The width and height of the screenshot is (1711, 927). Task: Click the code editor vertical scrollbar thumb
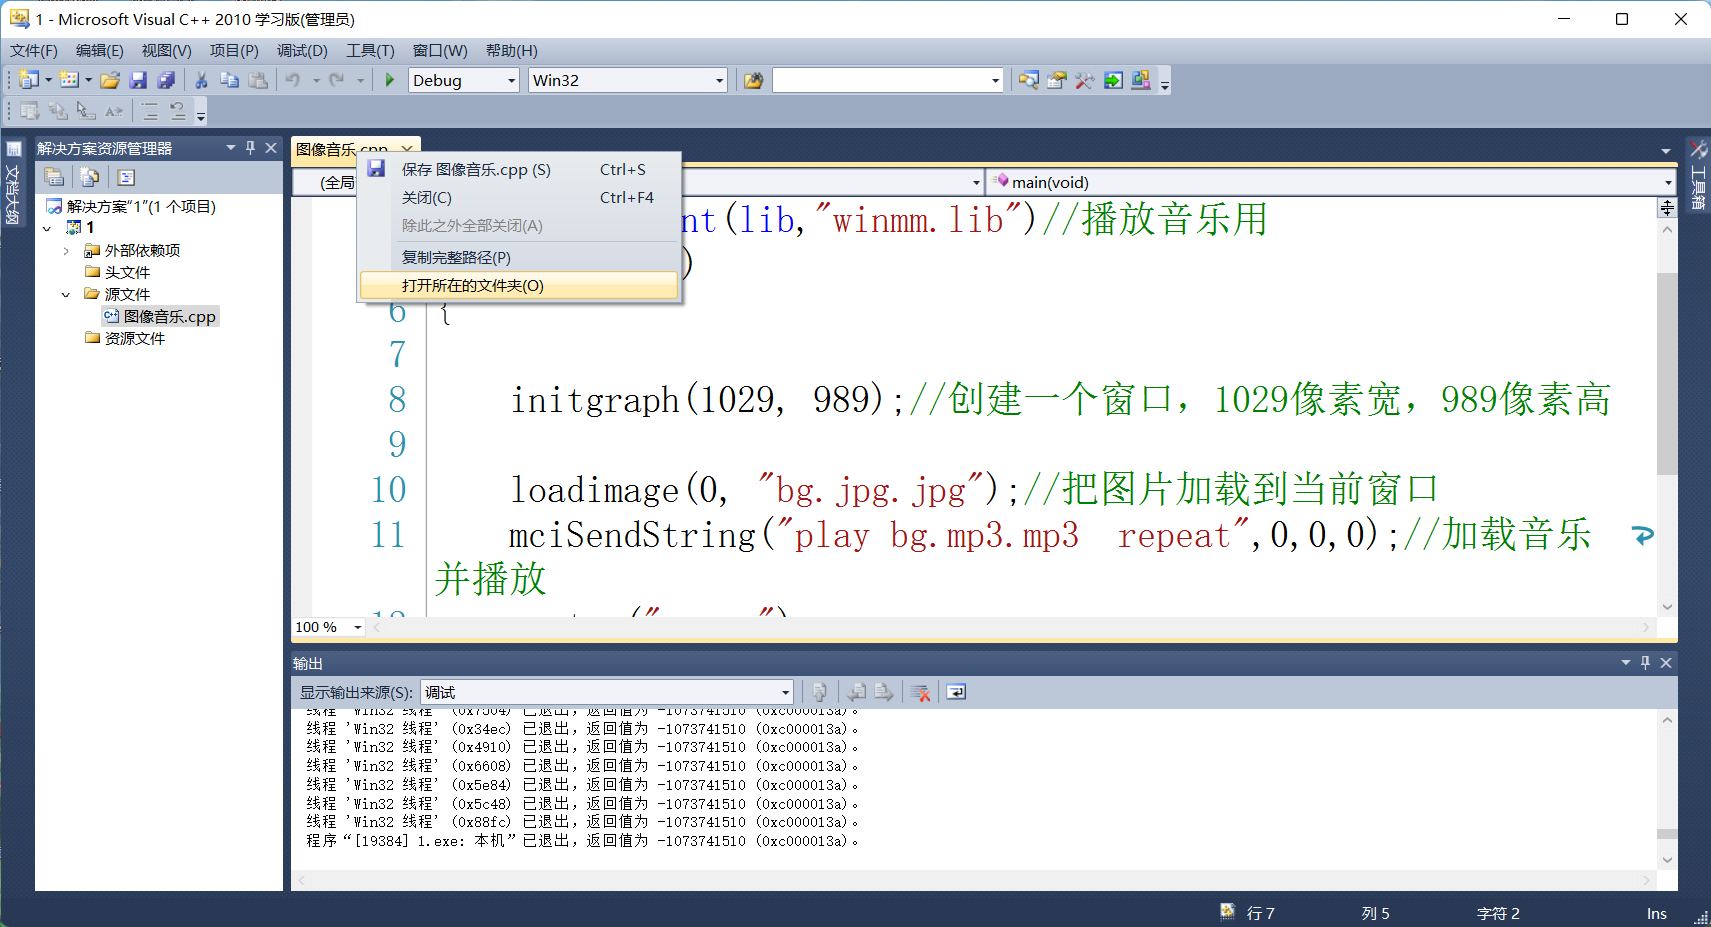click(x=1666, y=374)
